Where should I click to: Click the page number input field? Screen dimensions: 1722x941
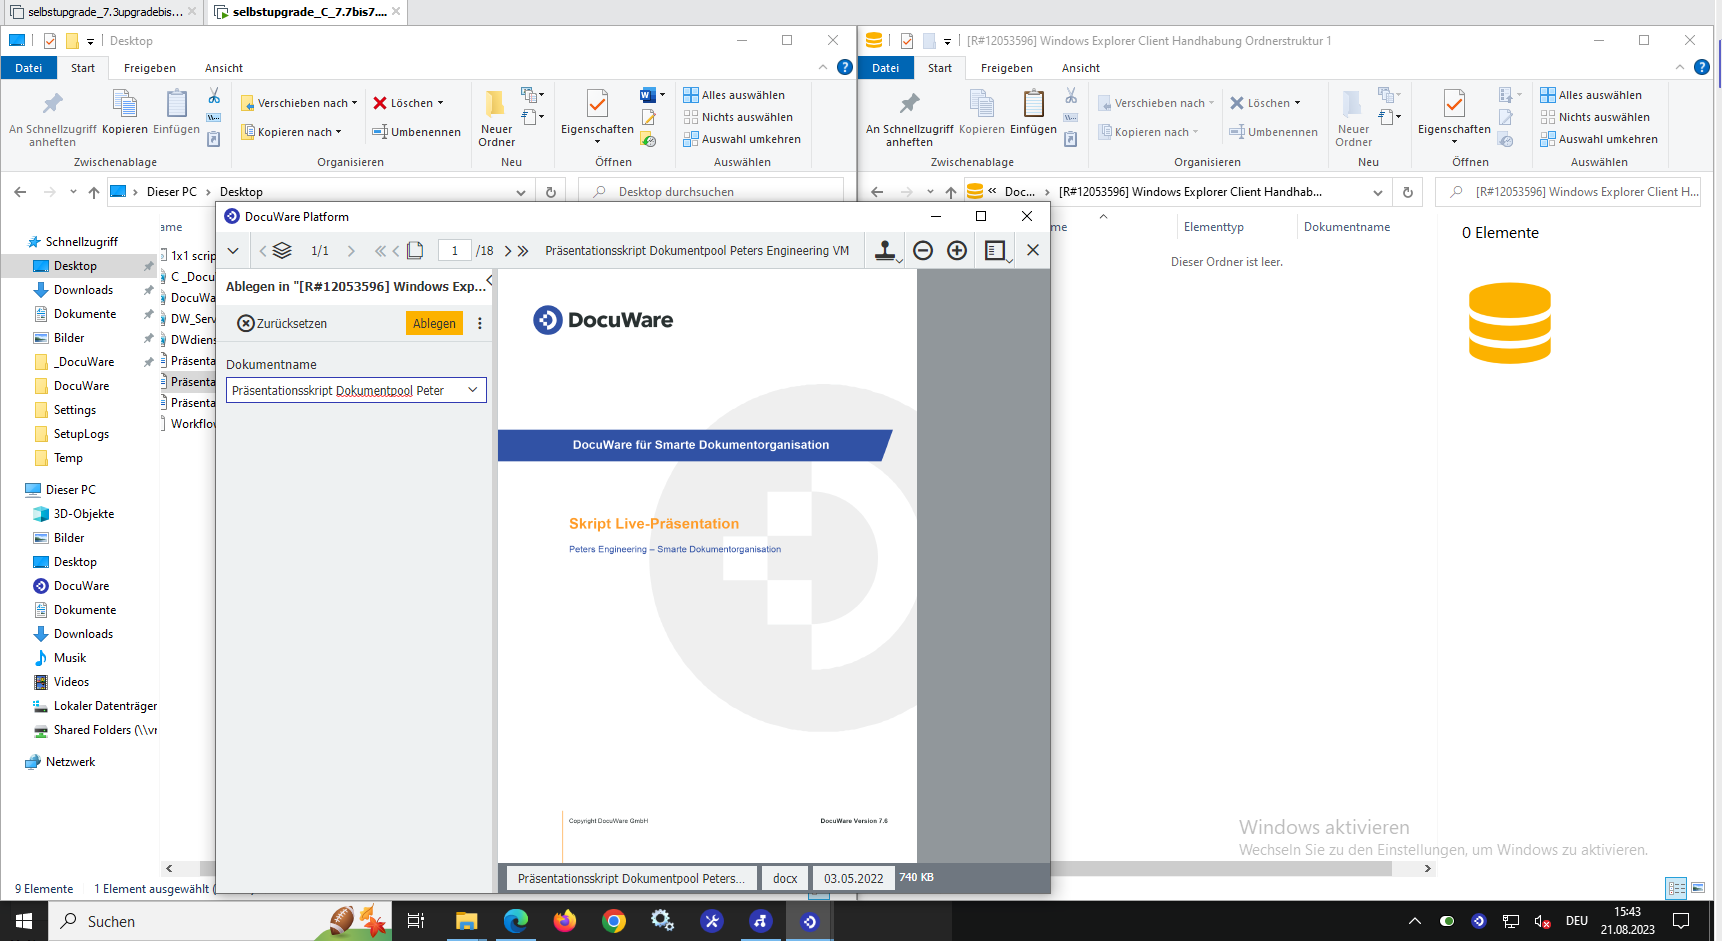(454, 251)
